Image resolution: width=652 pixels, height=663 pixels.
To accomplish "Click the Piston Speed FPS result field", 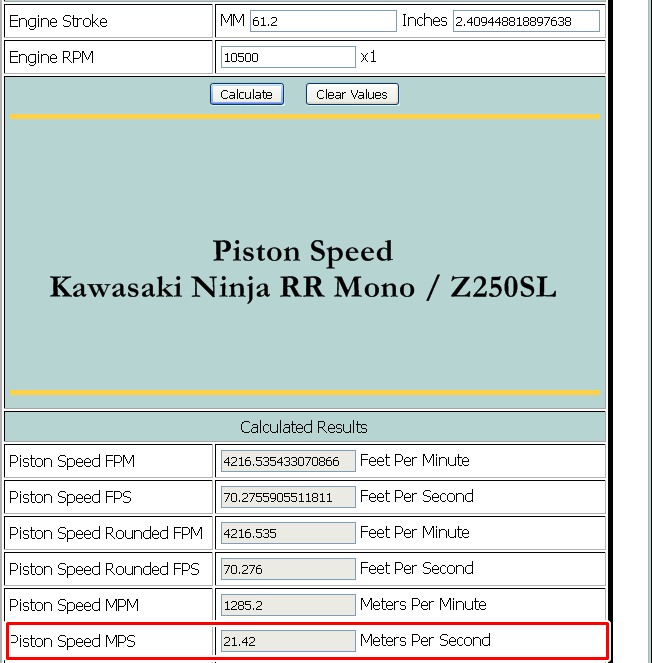I will pos(288,498).
